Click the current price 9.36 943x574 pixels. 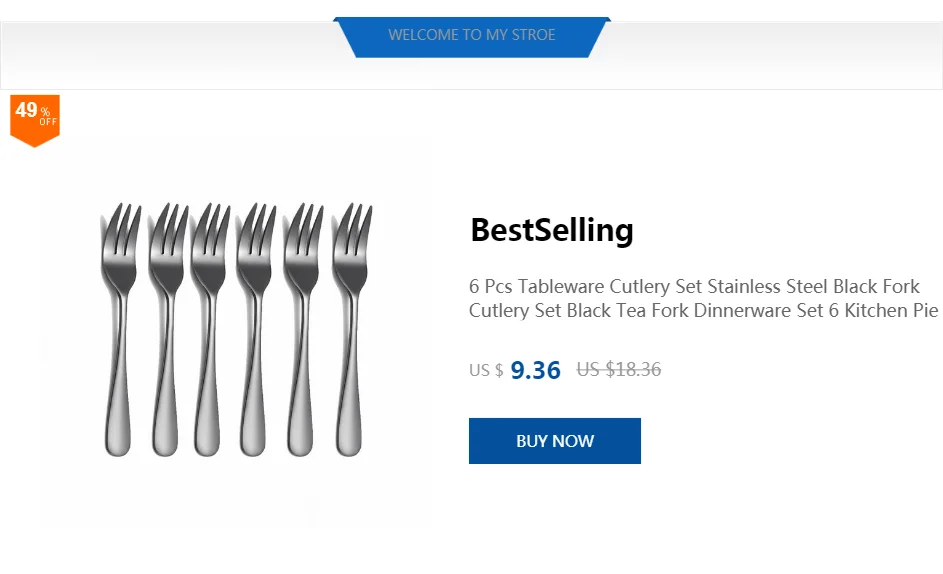click(x=535, y=370)
